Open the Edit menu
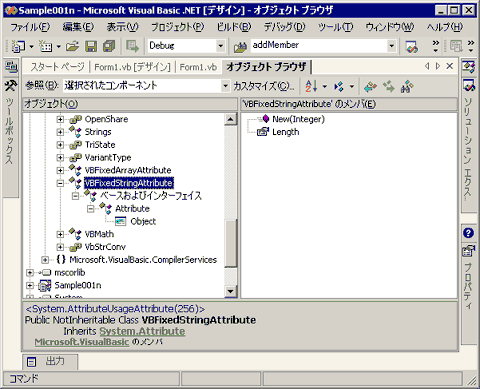 tap(78, 27)
